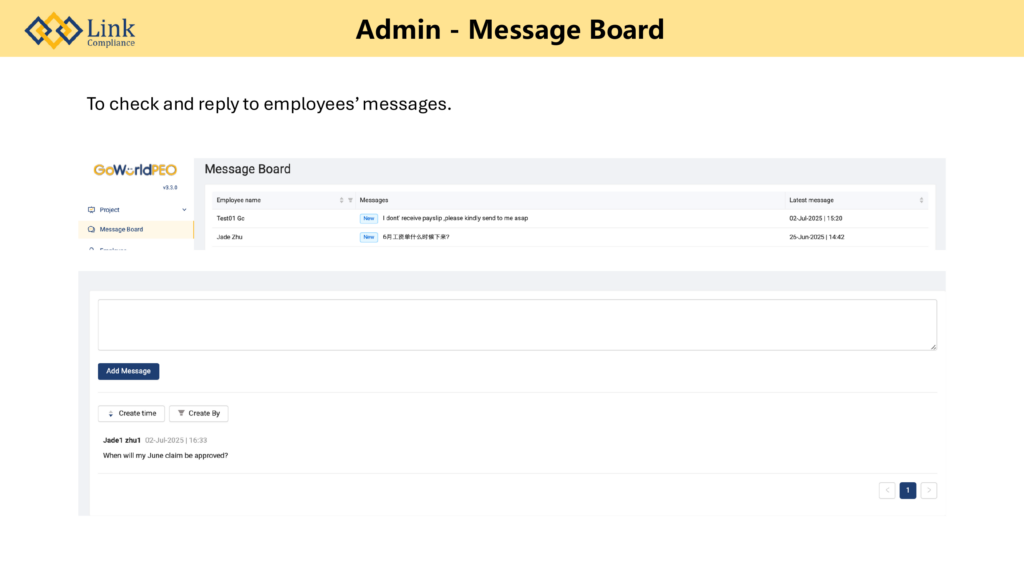Click the New badge on Jade Zhu message
The width and height of the screenshot is (1024, 576).
click(369, 237)
